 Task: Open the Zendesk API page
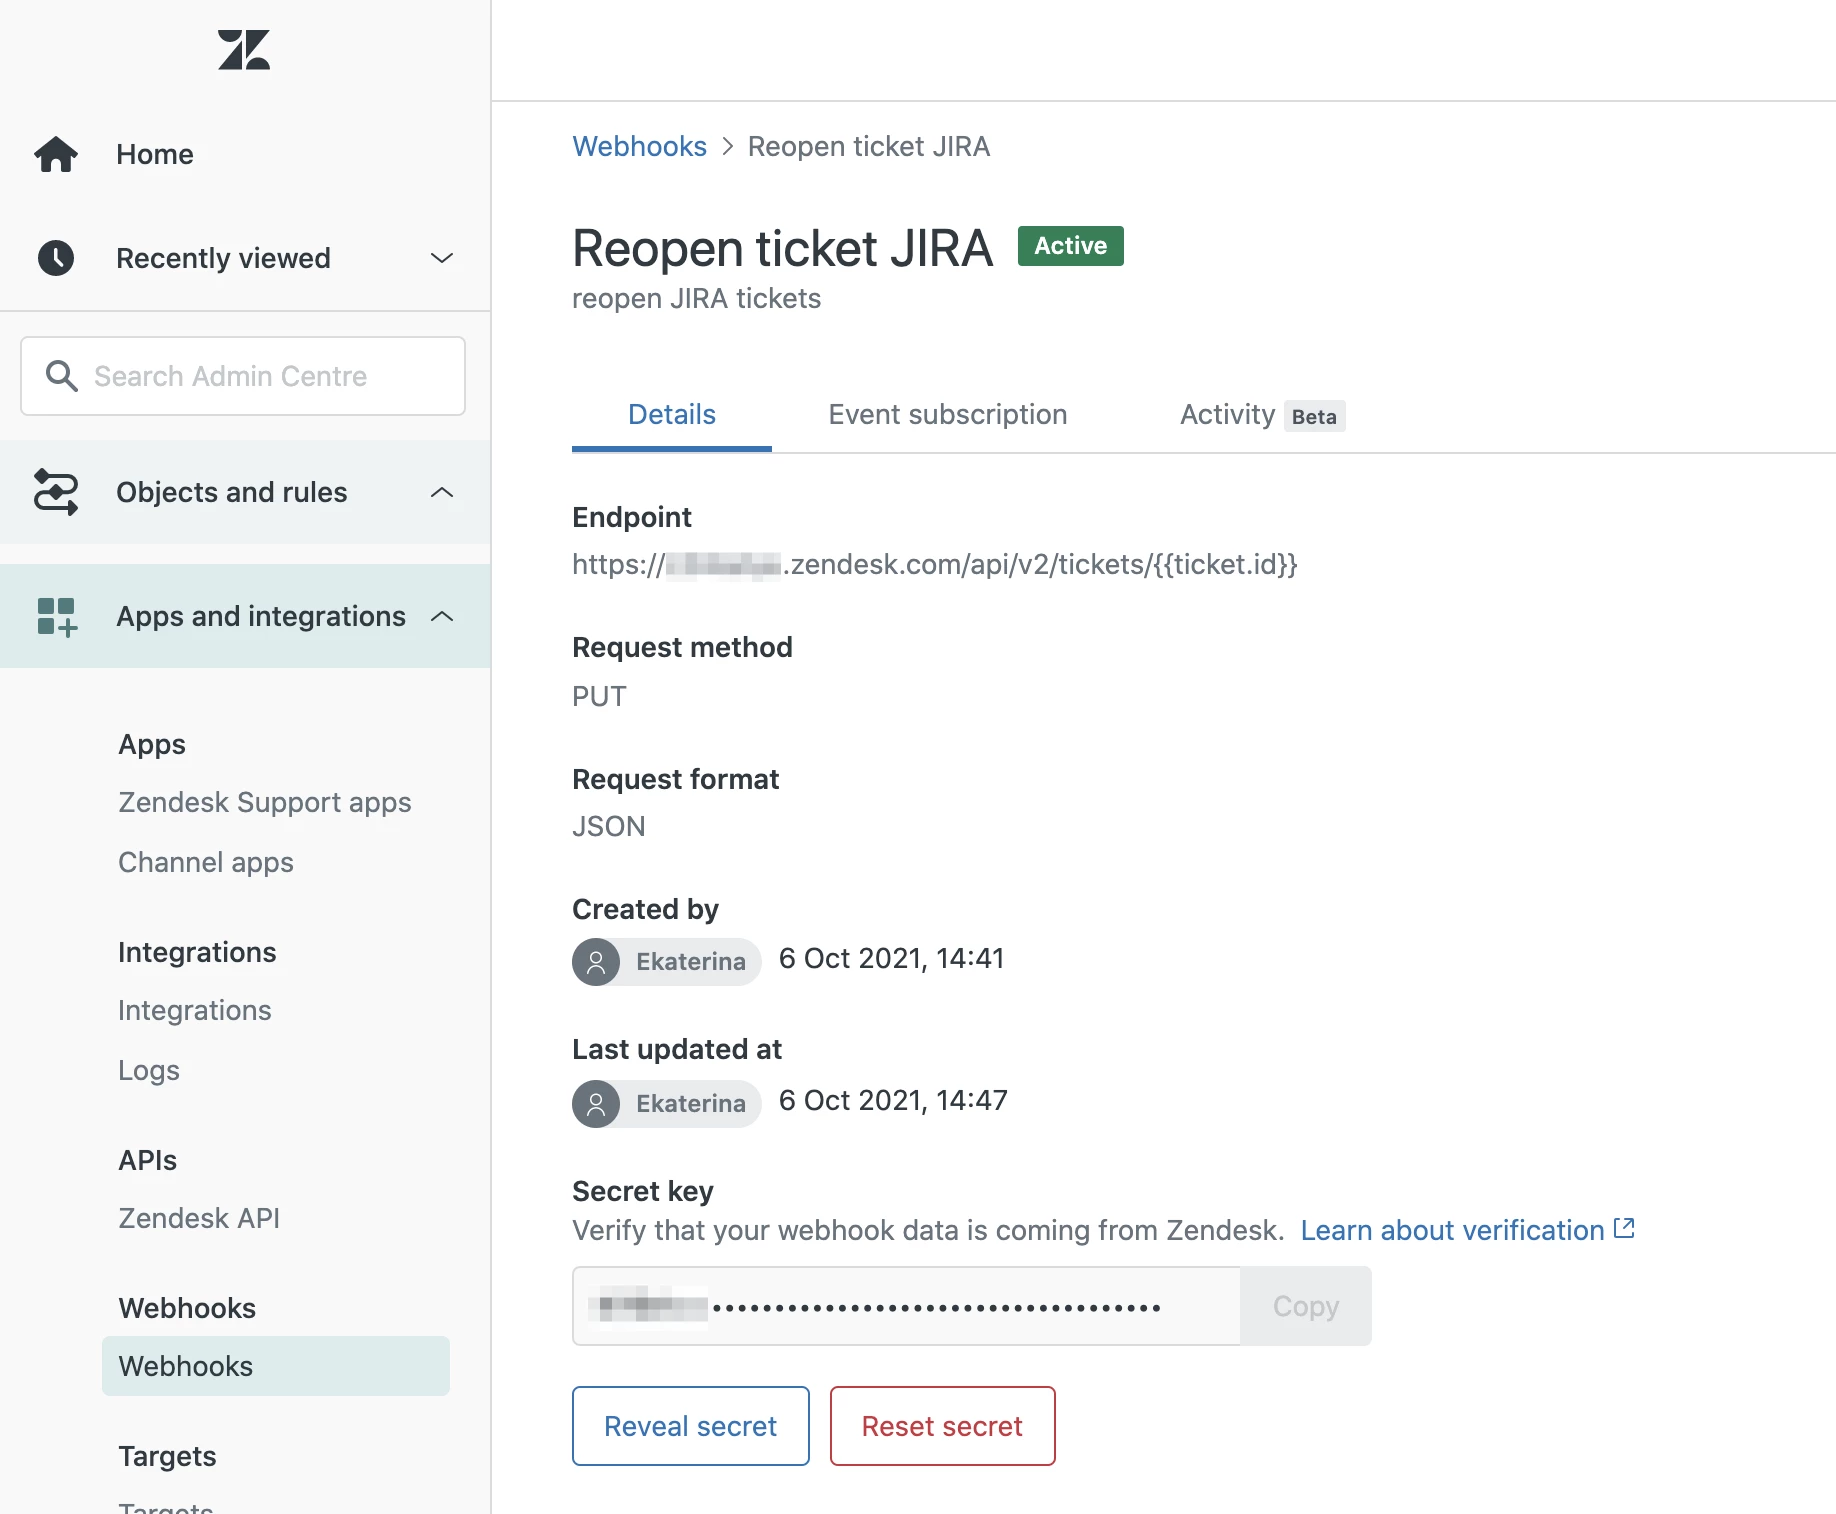pos(199,1218)
